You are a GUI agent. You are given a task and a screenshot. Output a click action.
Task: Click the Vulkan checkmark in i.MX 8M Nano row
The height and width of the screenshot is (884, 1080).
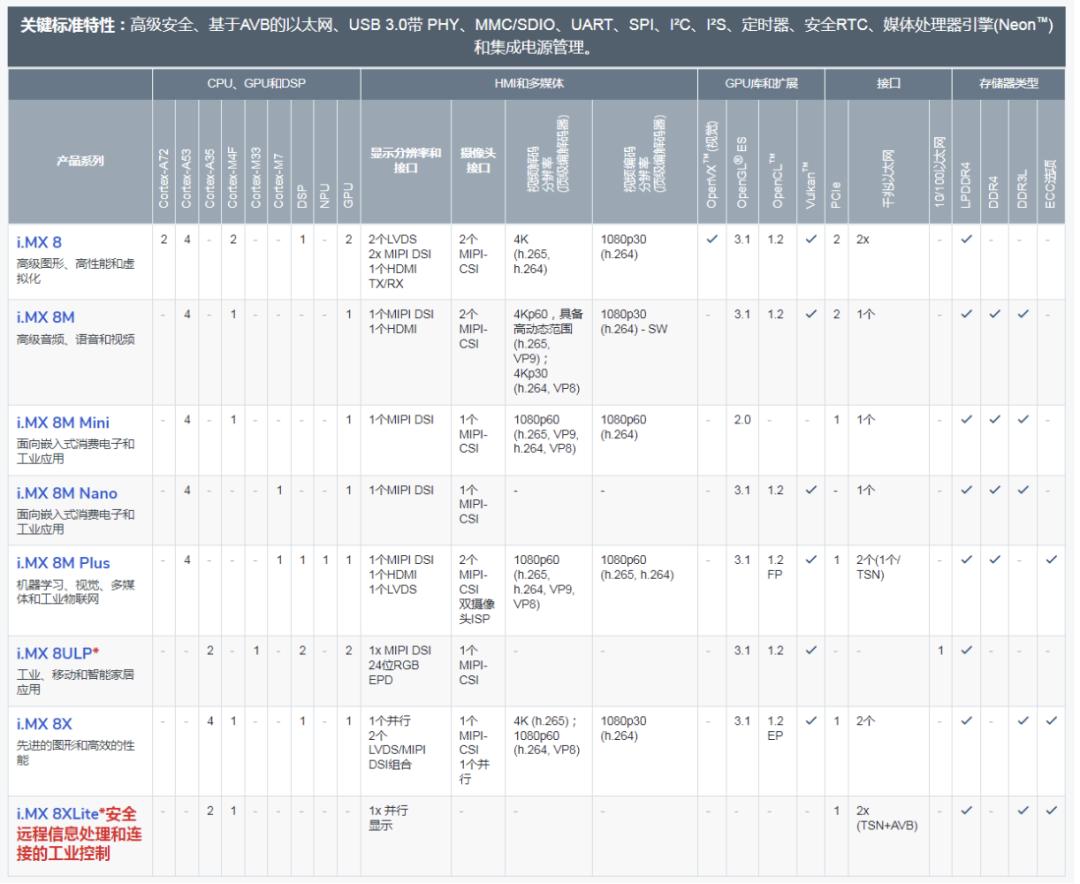click(811, 490)
